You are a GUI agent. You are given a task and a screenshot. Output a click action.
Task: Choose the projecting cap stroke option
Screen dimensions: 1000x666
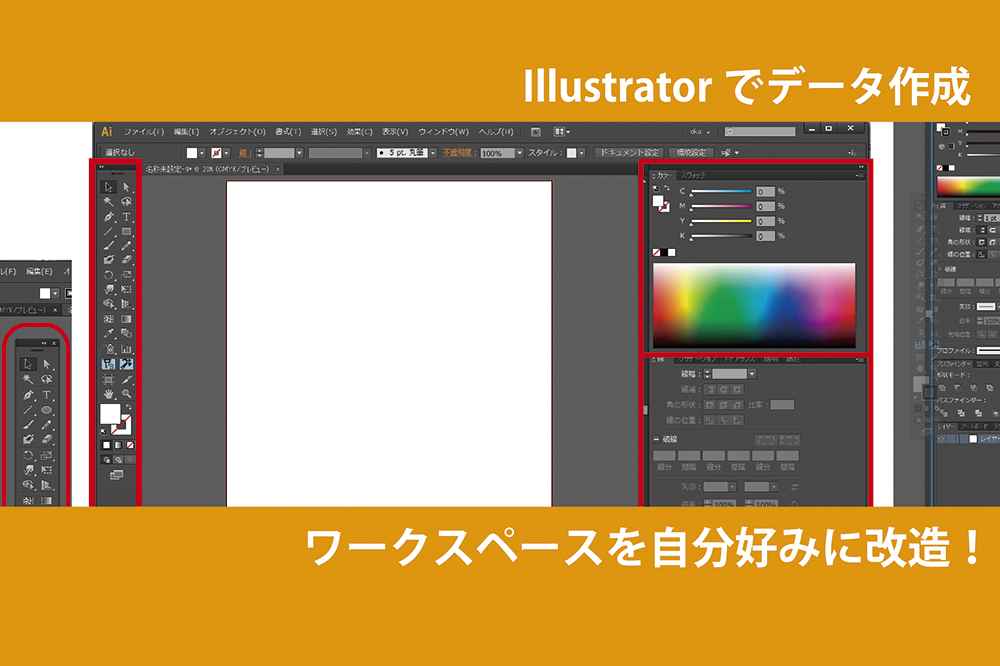pyautogui.click(x=737, y=389)
